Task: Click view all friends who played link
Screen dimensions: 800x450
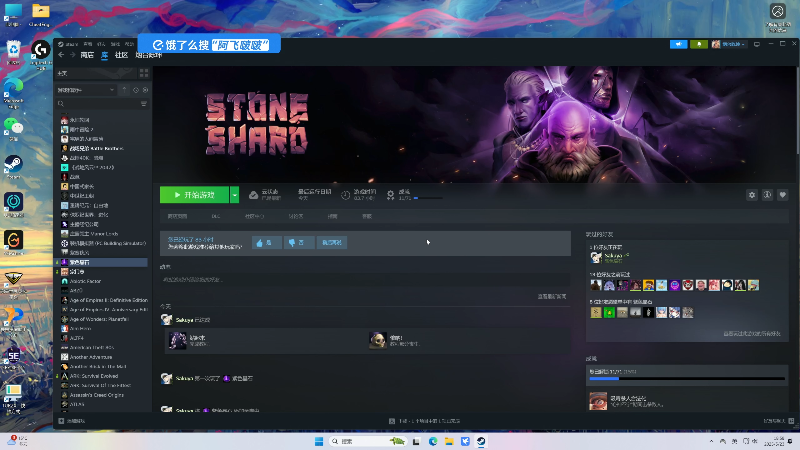Action: (752, 334)
